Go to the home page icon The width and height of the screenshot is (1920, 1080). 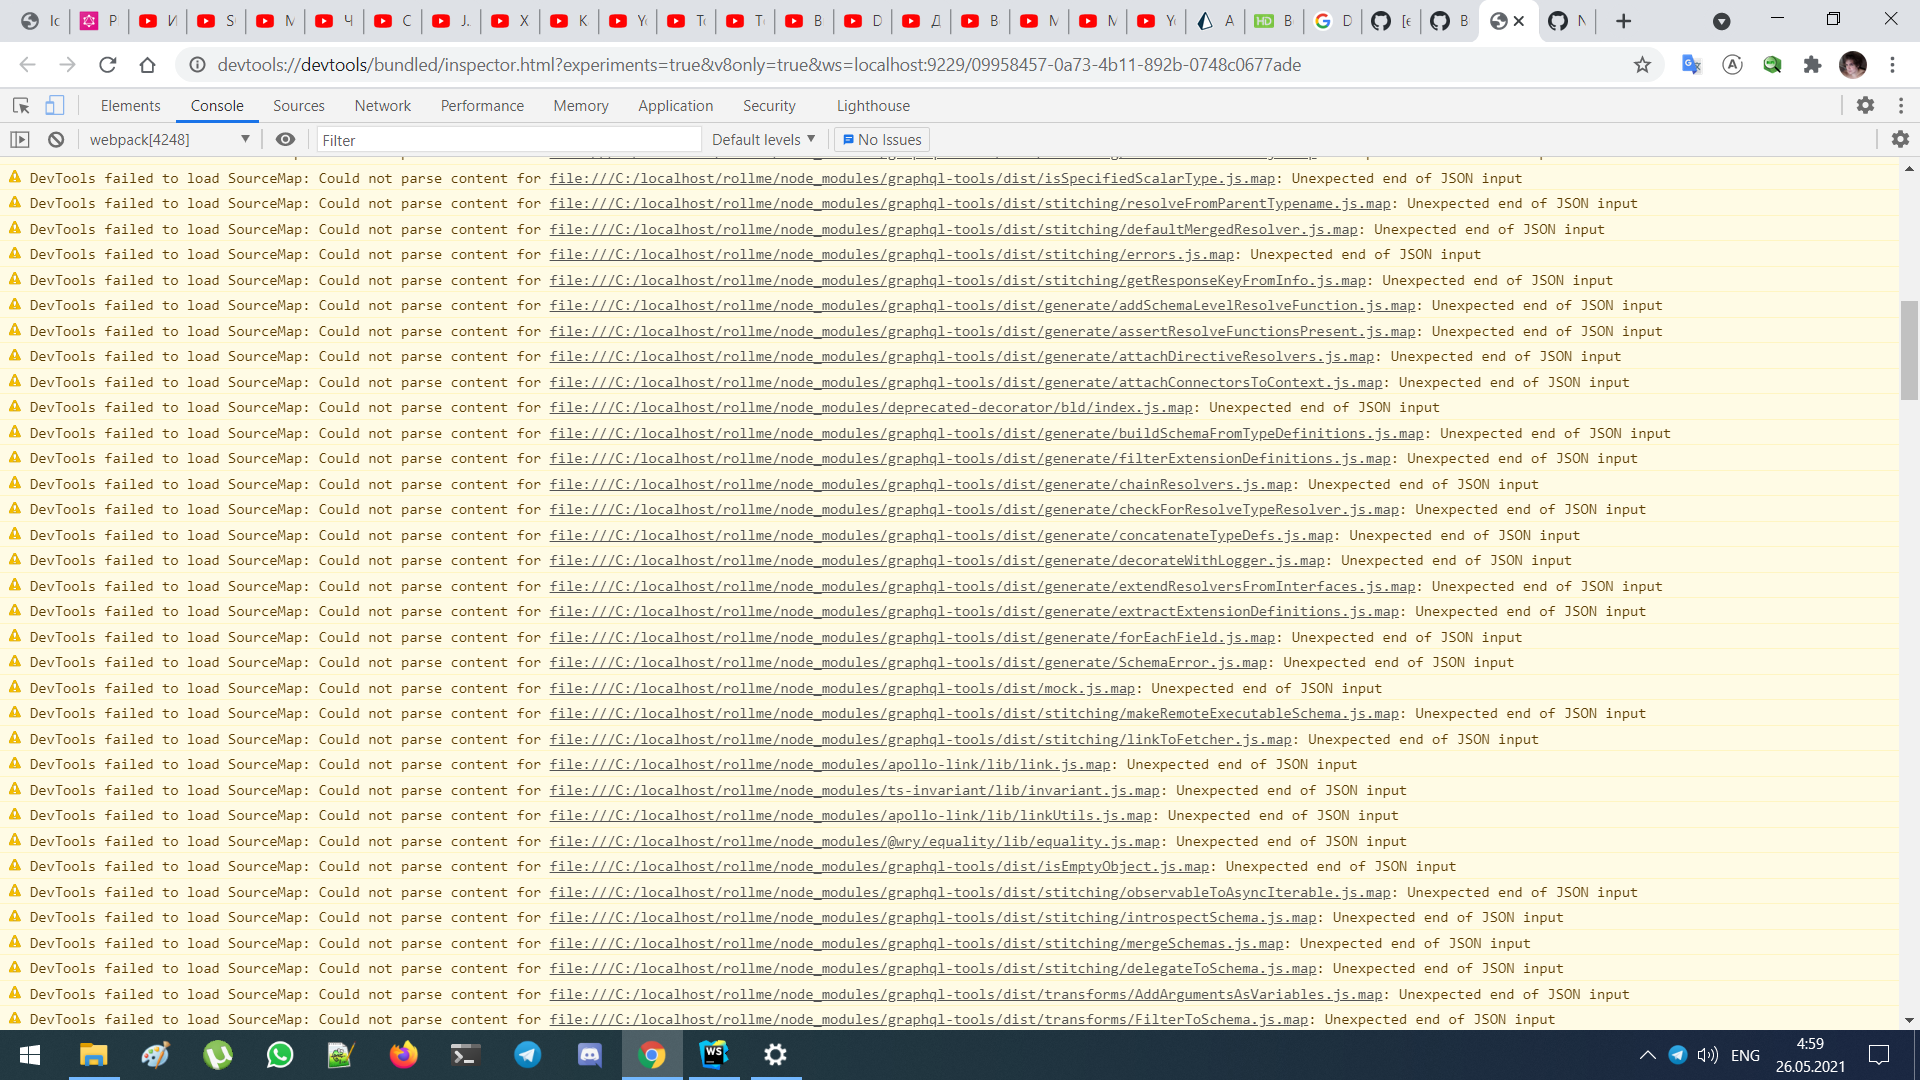click(147, 65)
